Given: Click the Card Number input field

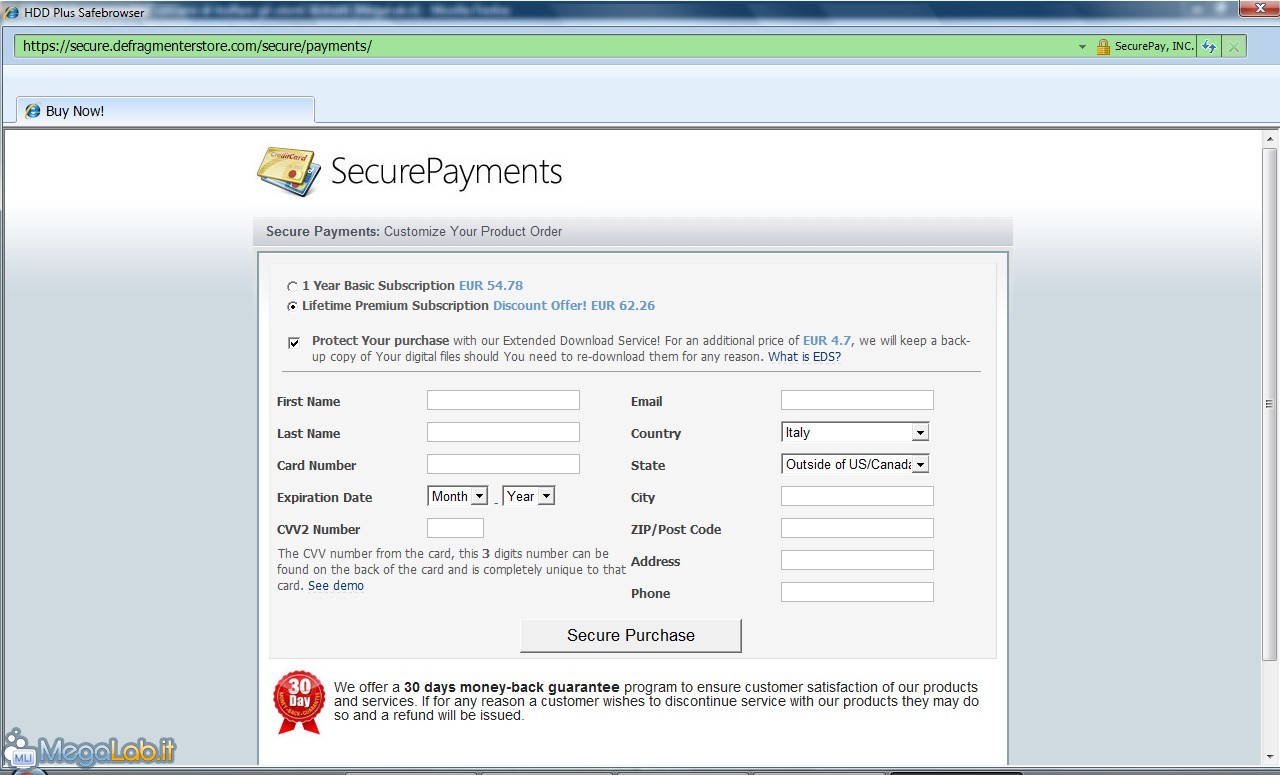Looking at the screenshot, I should [x=503, y=464].
